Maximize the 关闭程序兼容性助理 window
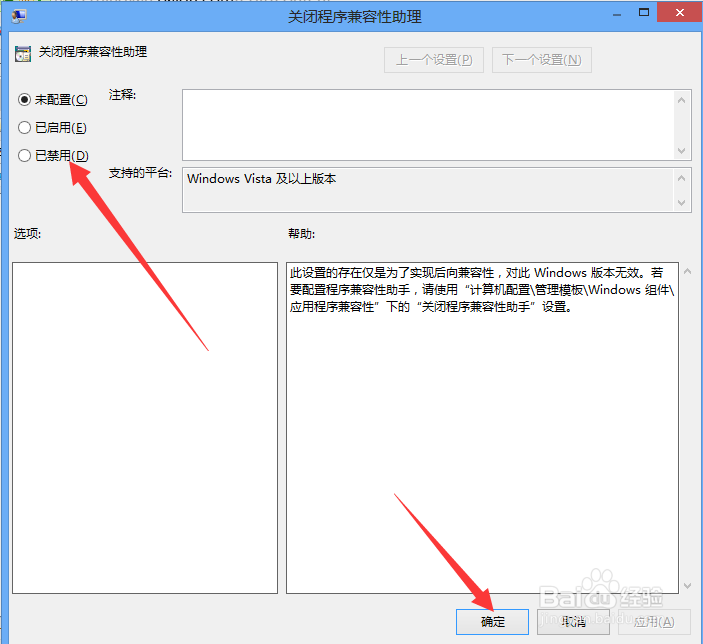This screenshot has height=644, width=703. [644, 13]
